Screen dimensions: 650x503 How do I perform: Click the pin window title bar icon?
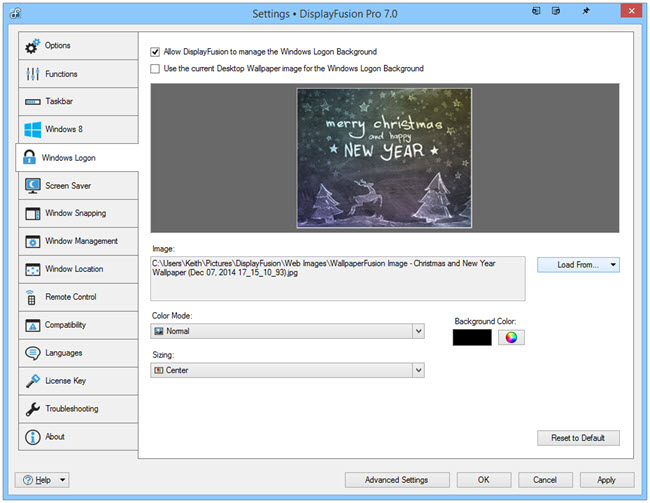pos(586,11)
